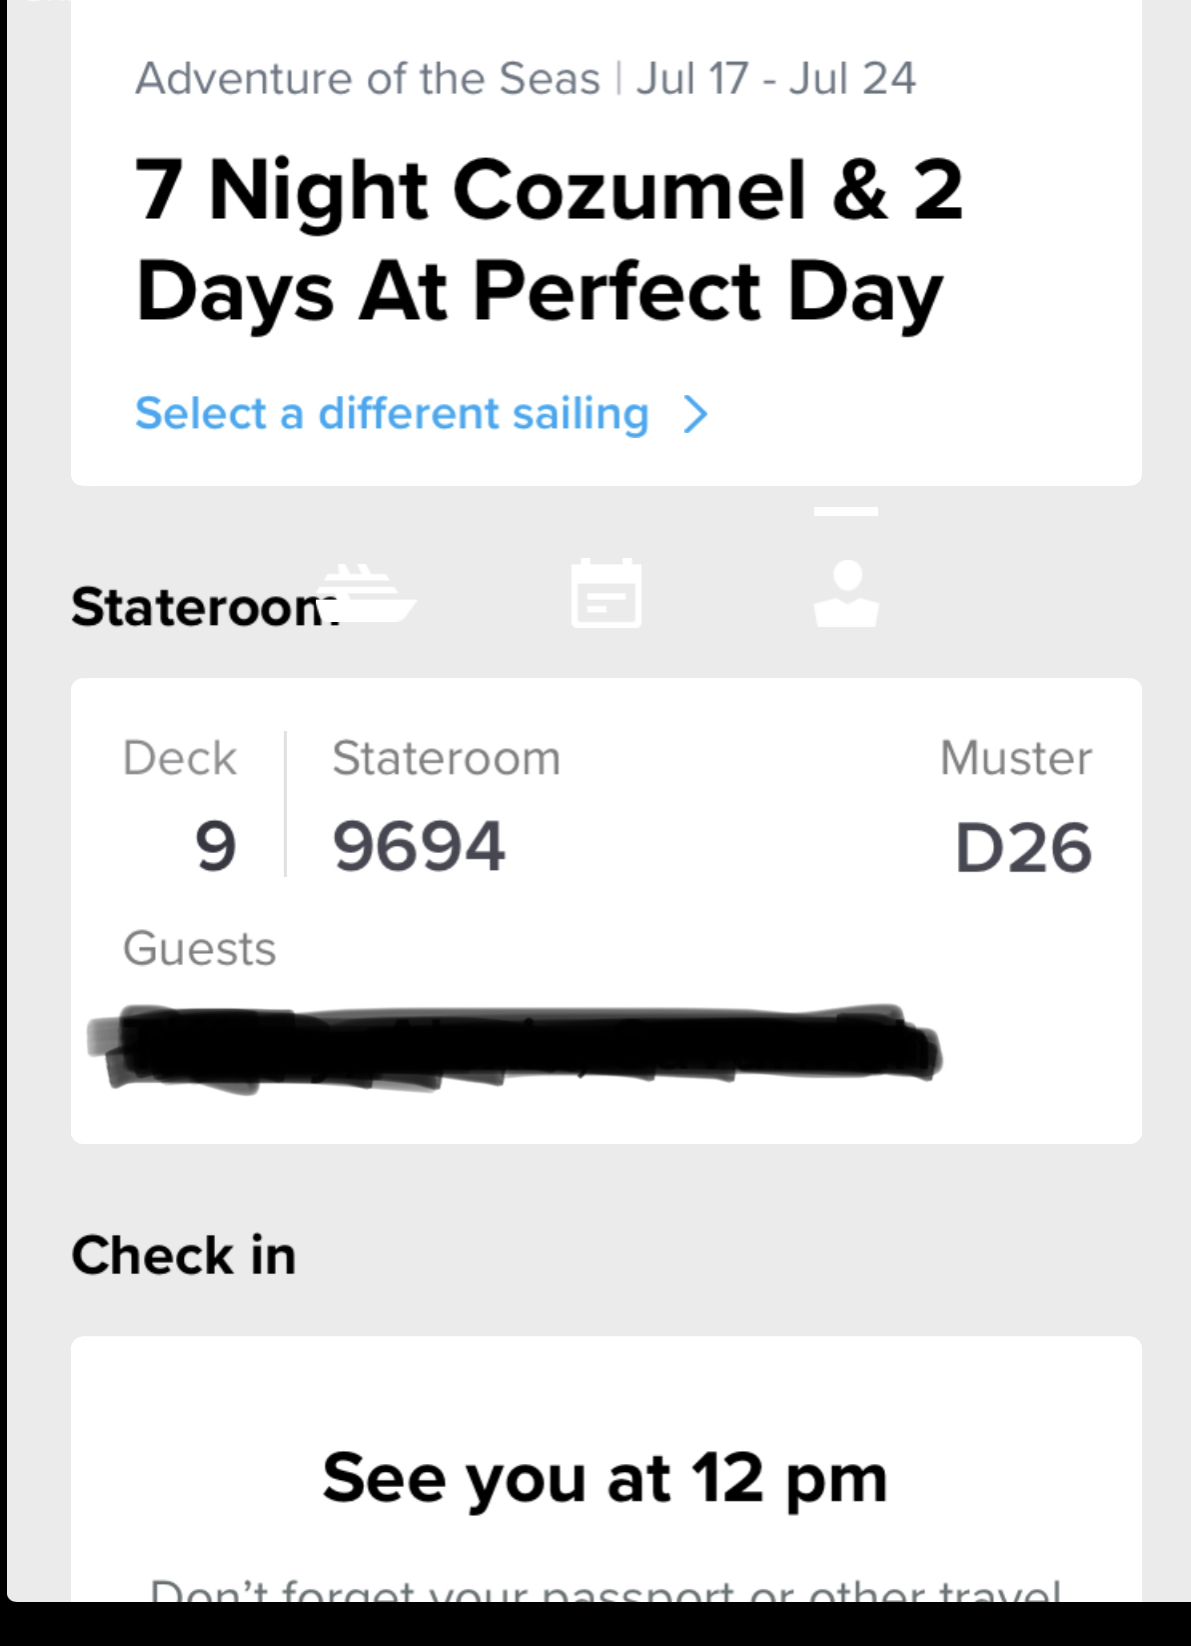Tap the Stateroom column label
This screenshot has height=1646, width=1191.
tap(446, 758)
